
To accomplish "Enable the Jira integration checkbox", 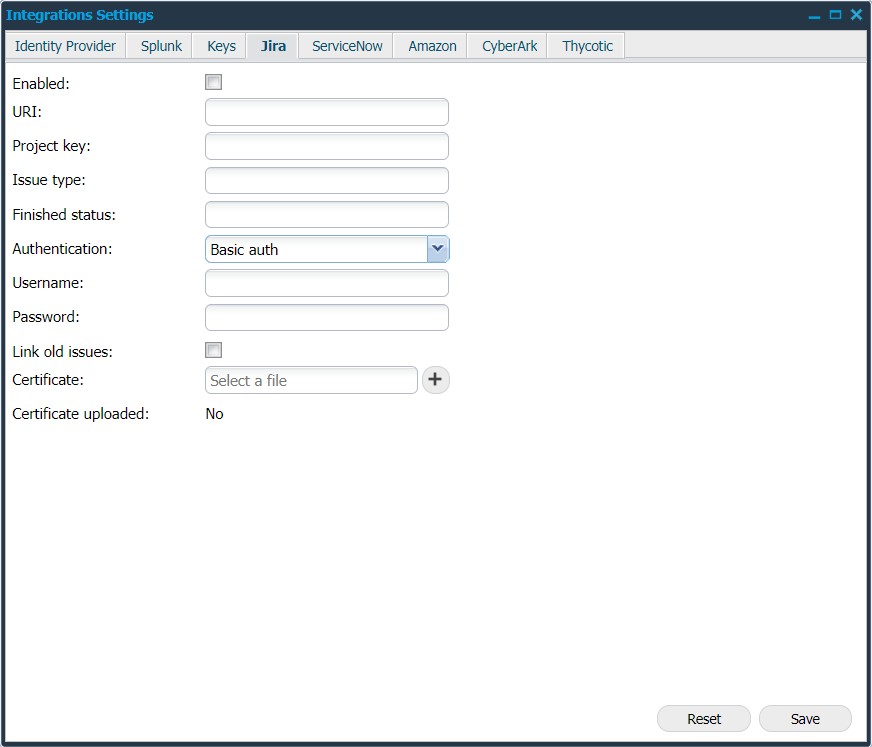I will (213, 82).
